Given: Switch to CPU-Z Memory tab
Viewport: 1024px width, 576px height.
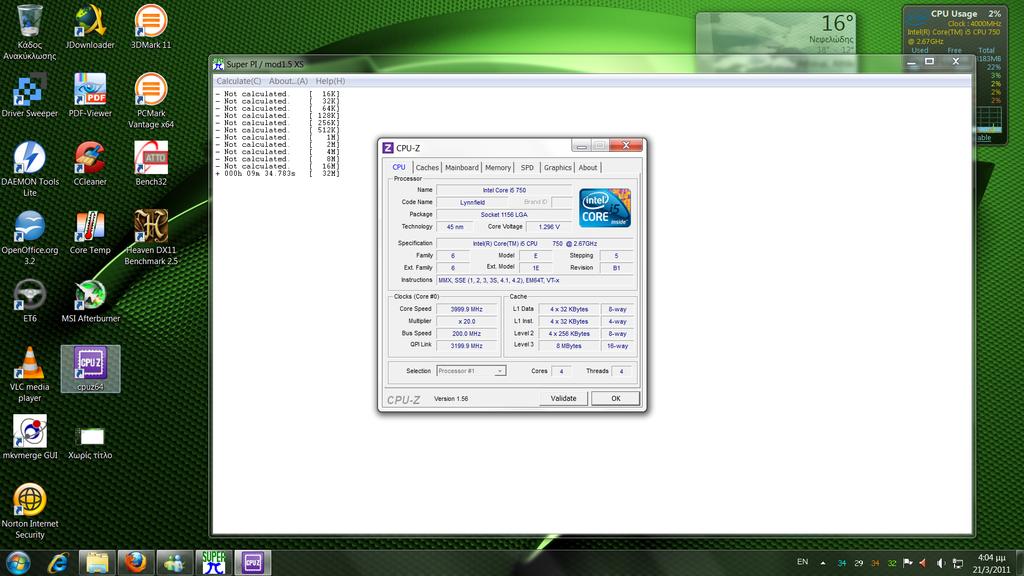Looking at the screenshot, I should tap(498, 168).
